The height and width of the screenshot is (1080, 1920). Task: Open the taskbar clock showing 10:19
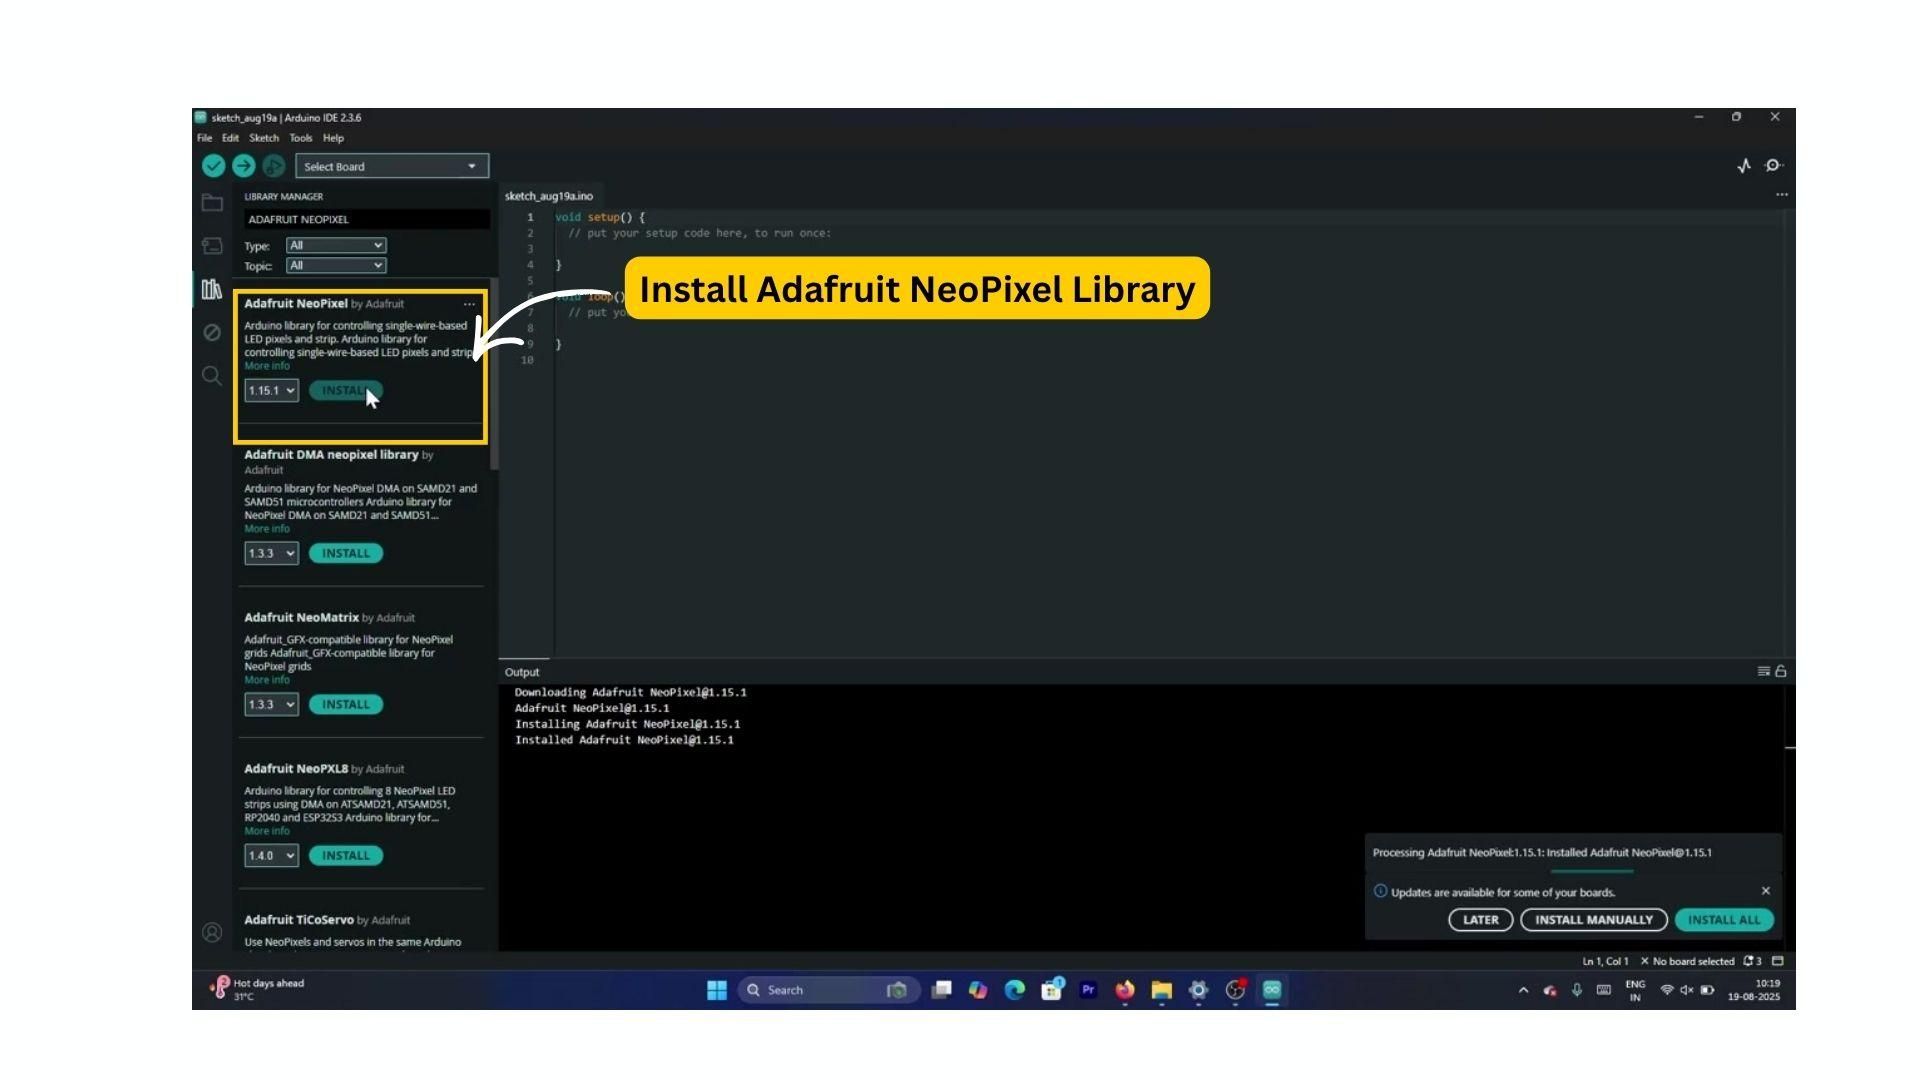[x=1753, y=990]
